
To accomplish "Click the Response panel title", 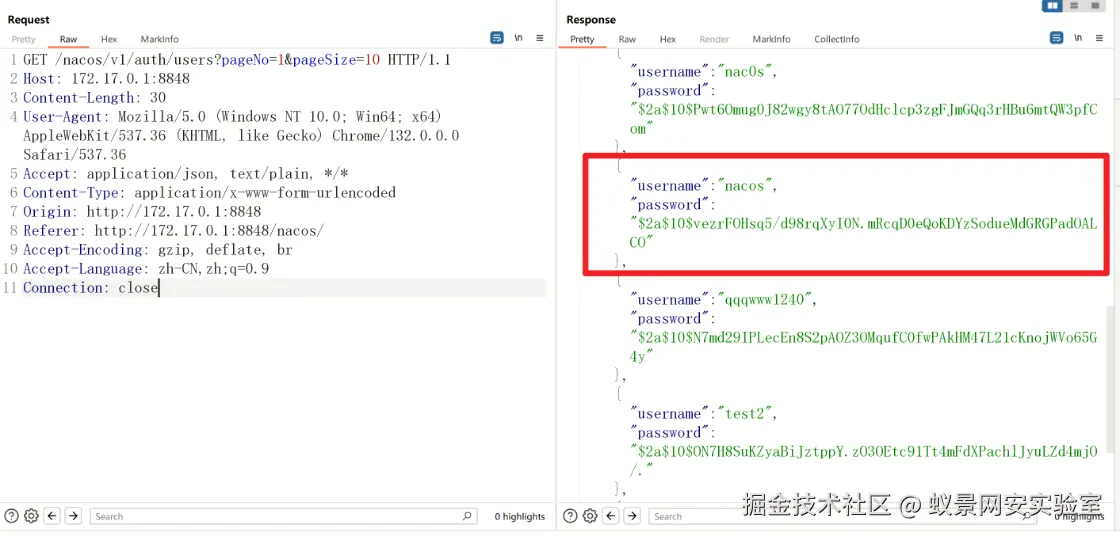I will (591, 20).
